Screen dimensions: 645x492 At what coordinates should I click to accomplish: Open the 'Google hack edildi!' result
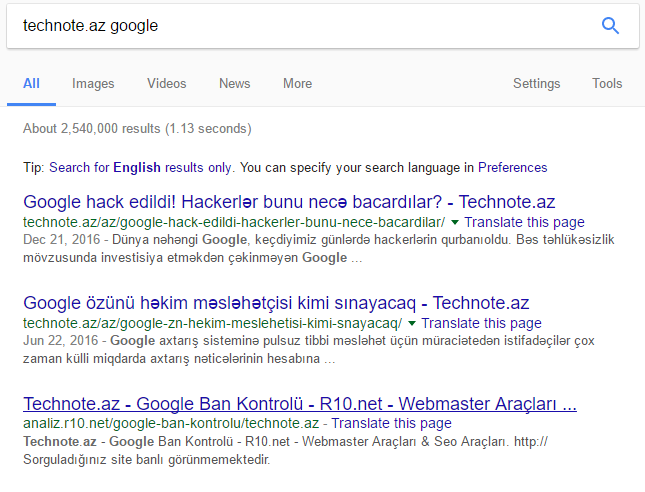click(289, 200)
